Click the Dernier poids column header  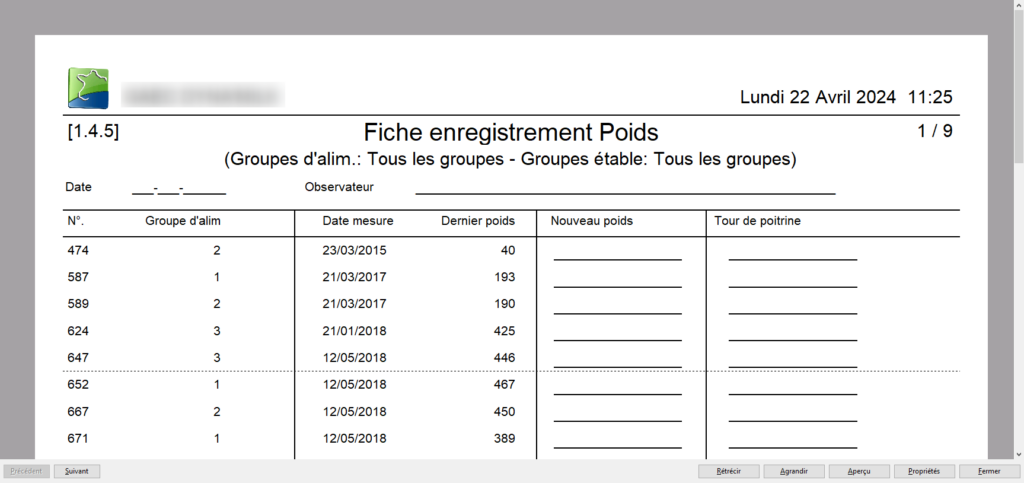click(478, 221)
